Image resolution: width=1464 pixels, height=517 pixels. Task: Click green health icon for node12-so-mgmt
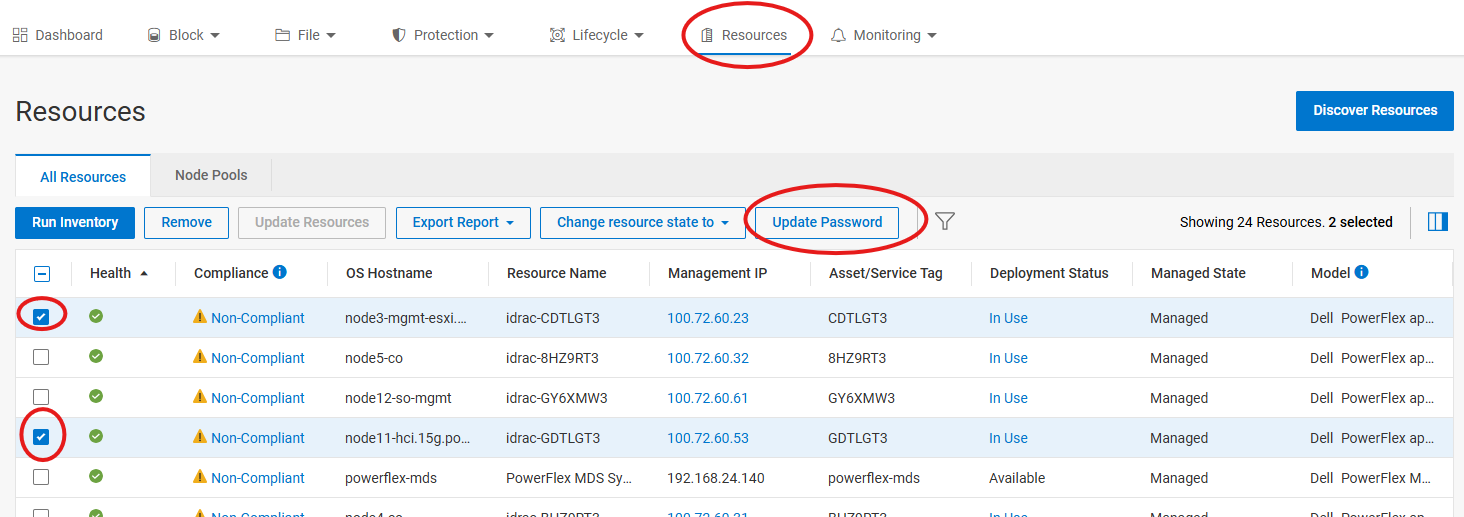coord(96,397)
